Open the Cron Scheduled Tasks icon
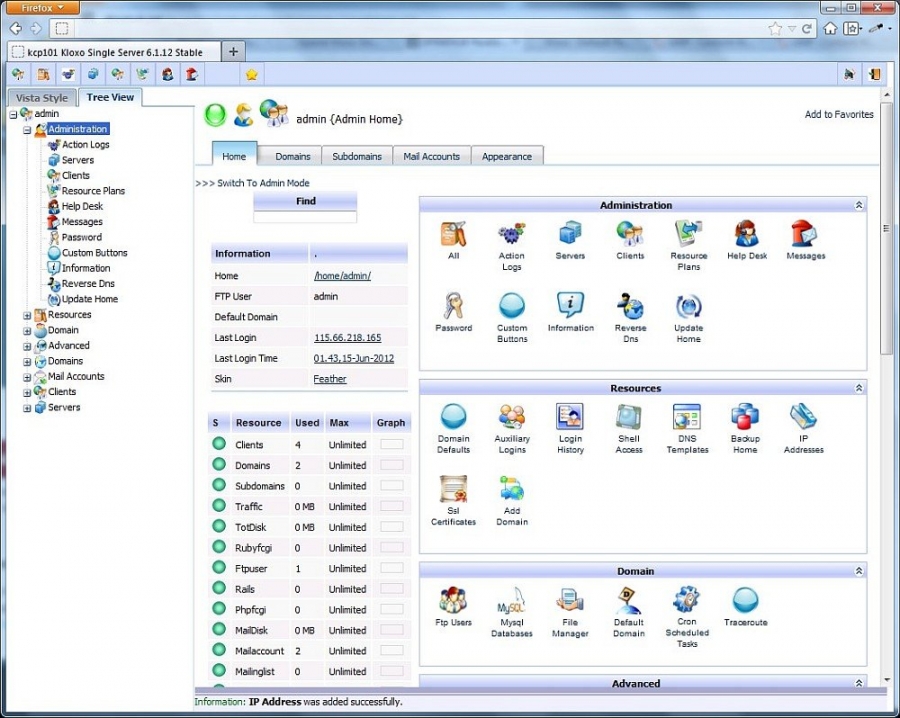Image resolution: width=900 pixels, height=718 pixels. [687, 600]
